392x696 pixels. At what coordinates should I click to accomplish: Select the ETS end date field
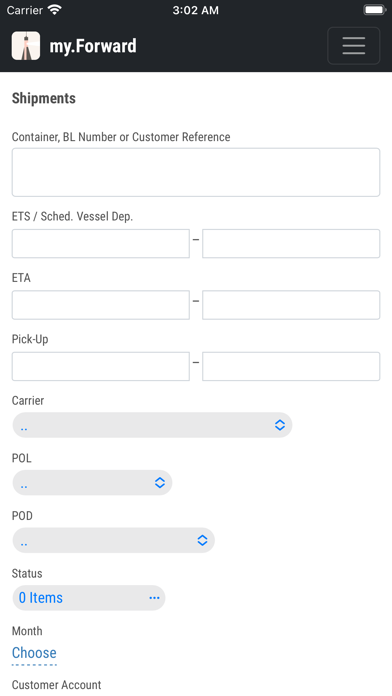point(291,243)
